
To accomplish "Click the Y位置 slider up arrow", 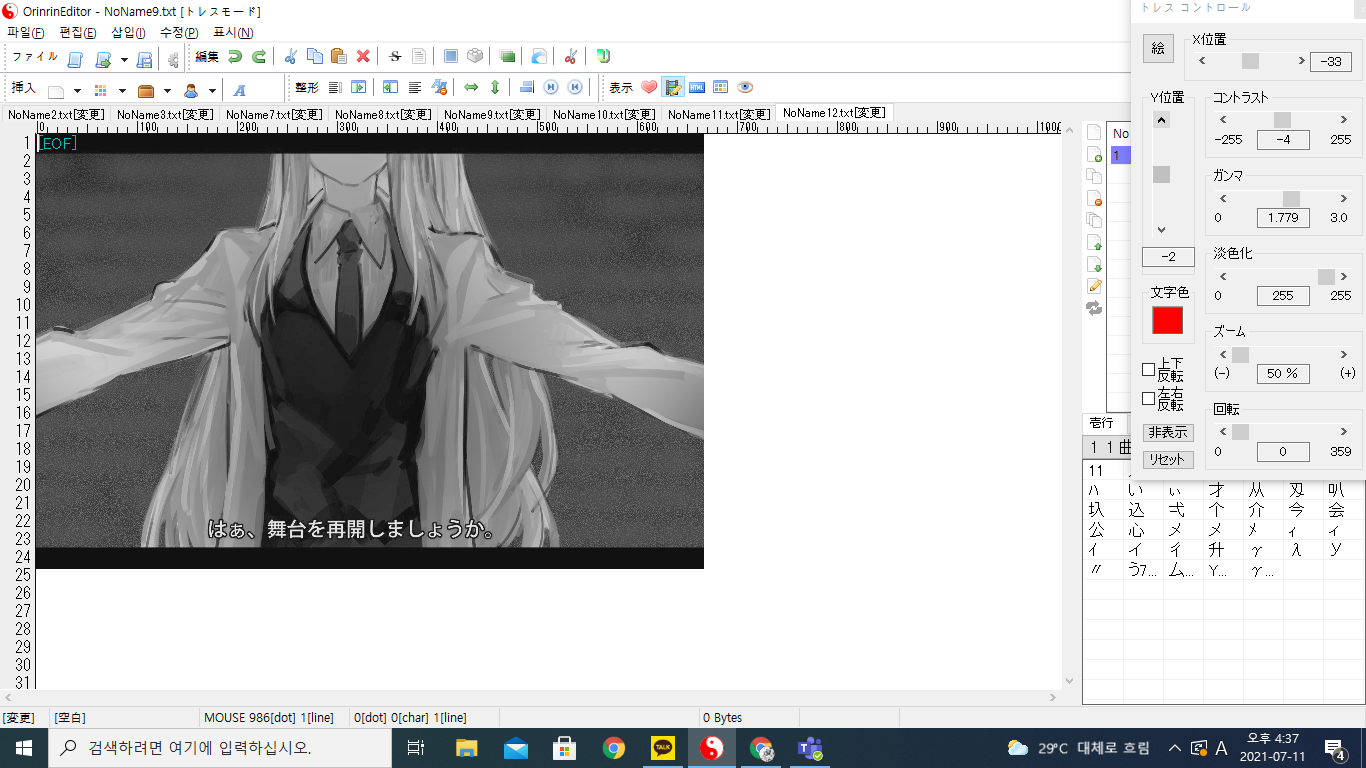I will pos(1161,120).
